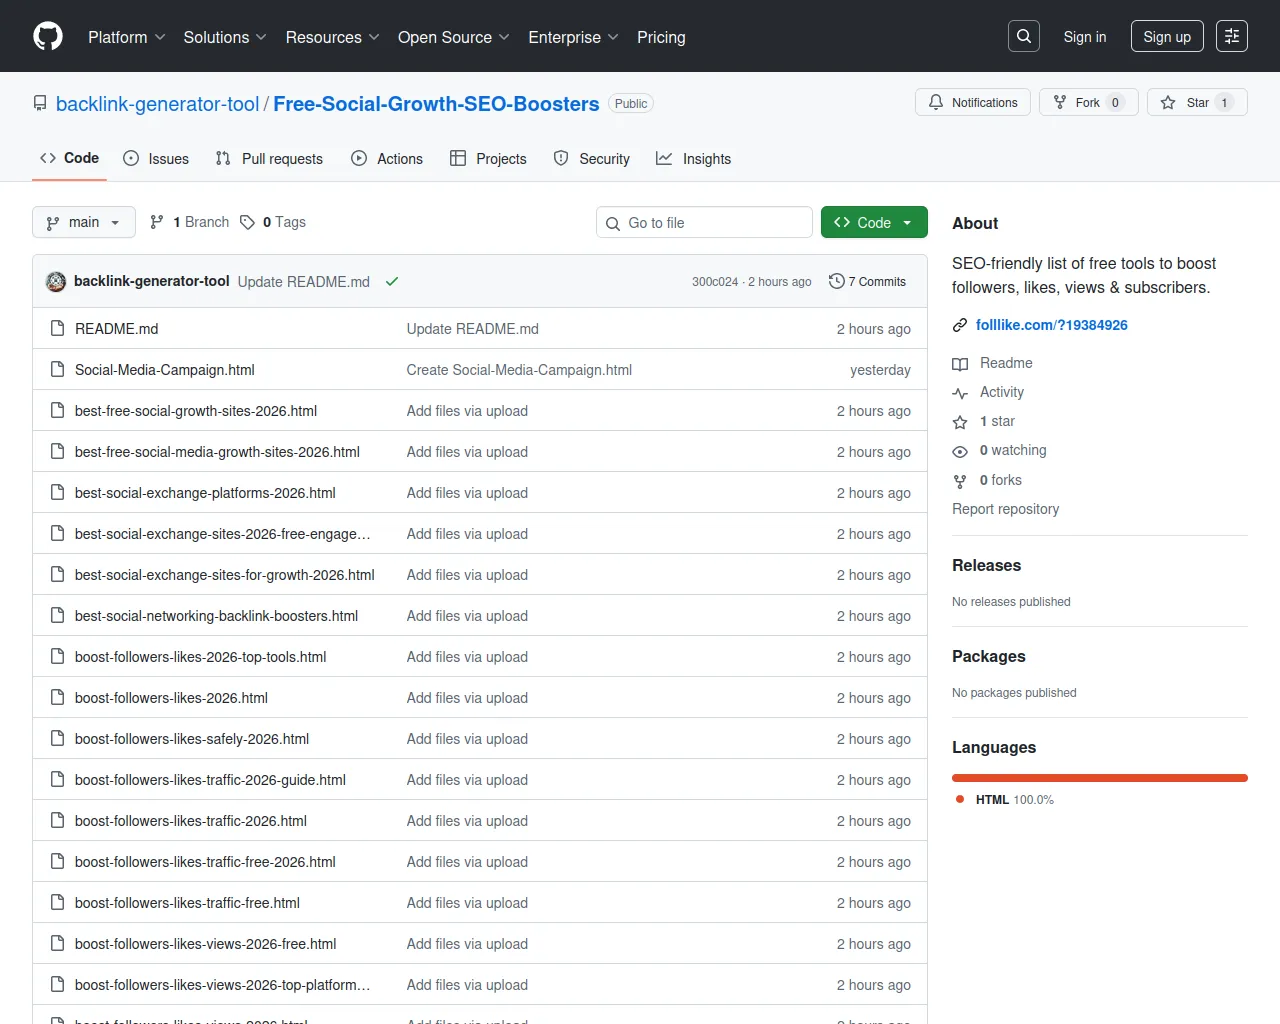1280x1024 pixels.
Task: Star this repository
Action: click(x=1196, y=103)
